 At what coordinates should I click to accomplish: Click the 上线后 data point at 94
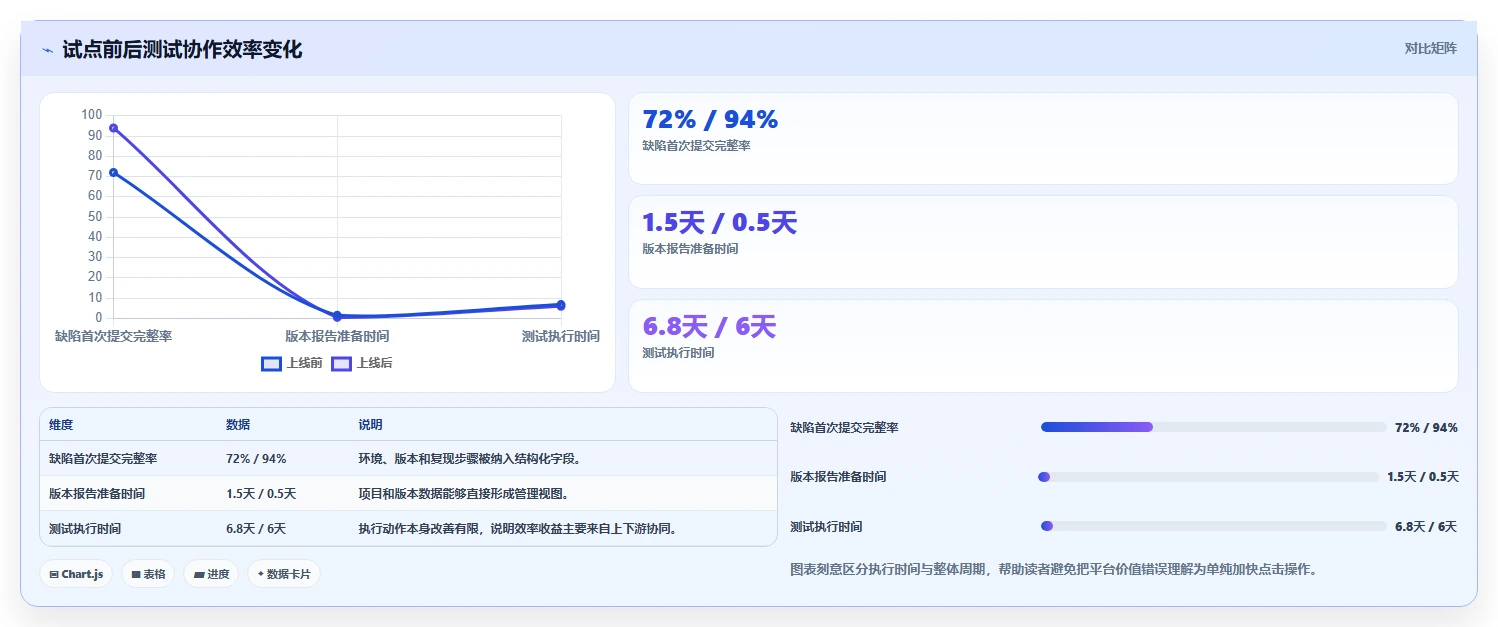[113, 128]
